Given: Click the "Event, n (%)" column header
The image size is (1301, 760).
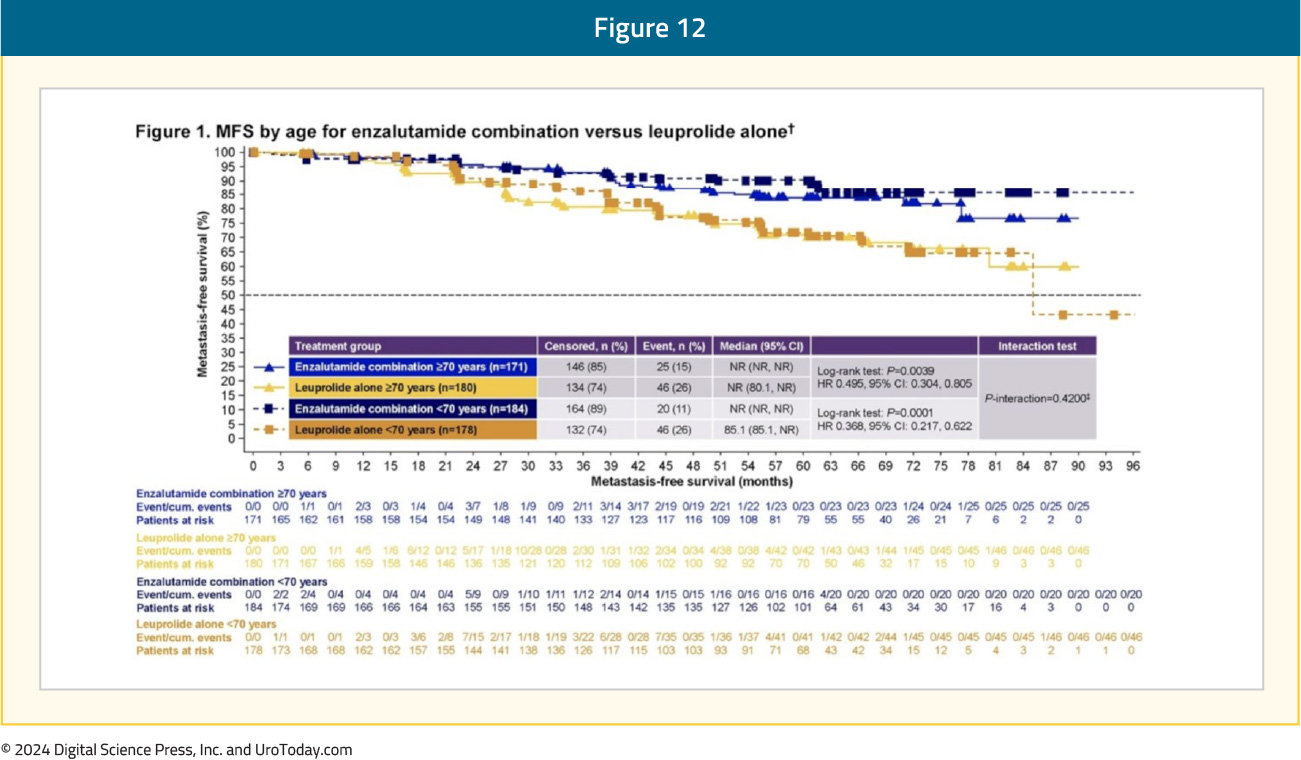Looking at the screenshot, I should pyautogui.click(x=672, y=346).
